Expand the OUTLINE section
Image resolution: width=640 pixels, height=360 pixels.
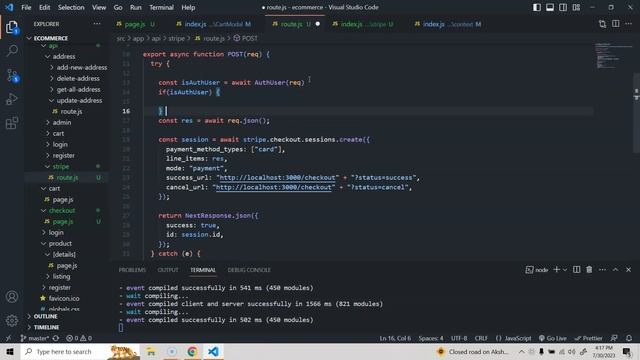point(45,316)
